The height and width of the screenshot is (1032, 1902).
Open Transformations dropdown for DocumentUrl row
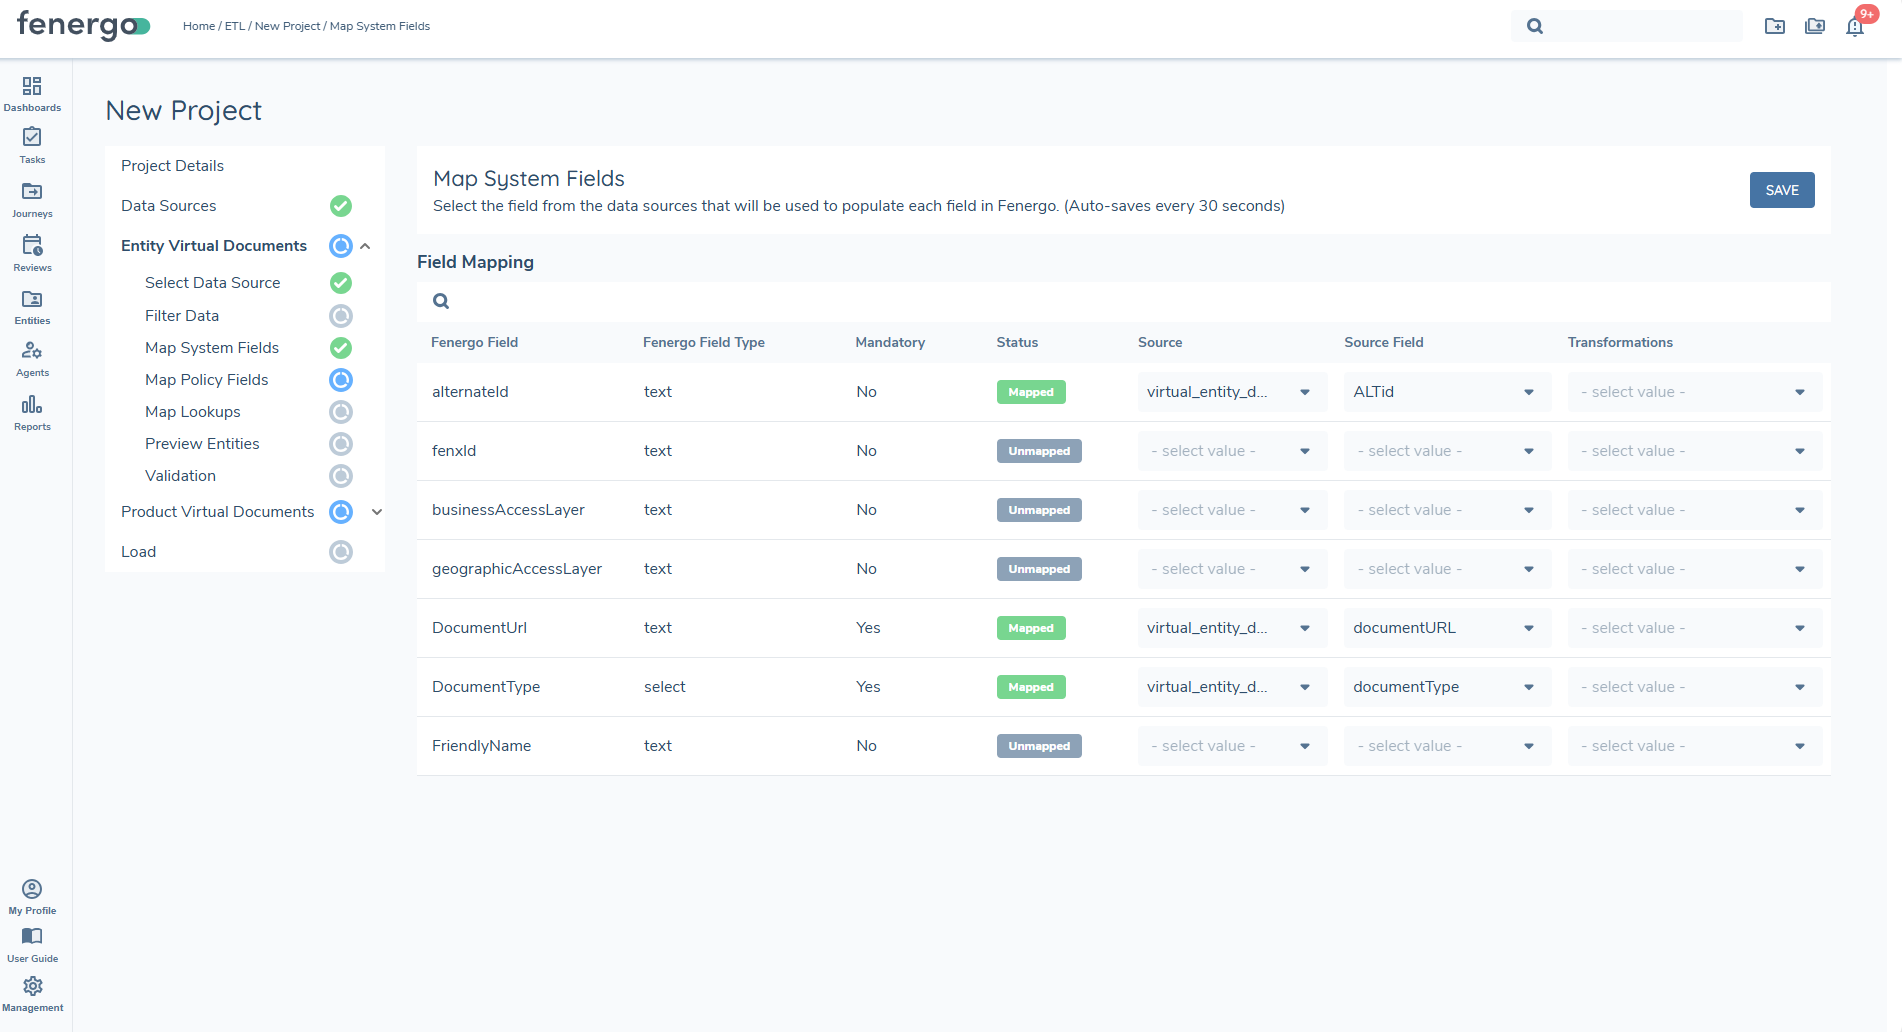tap(1693, 628)
